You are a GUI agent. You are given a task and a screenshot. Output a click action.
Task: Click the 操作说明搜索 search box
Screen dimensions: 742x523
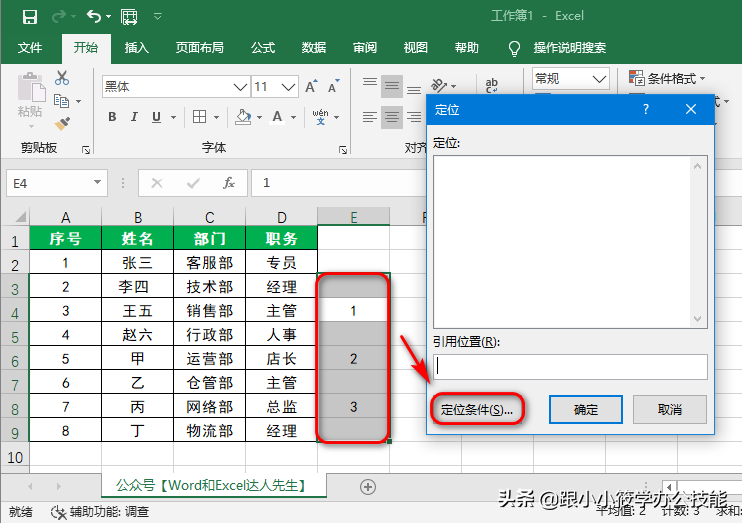(569, 48)
